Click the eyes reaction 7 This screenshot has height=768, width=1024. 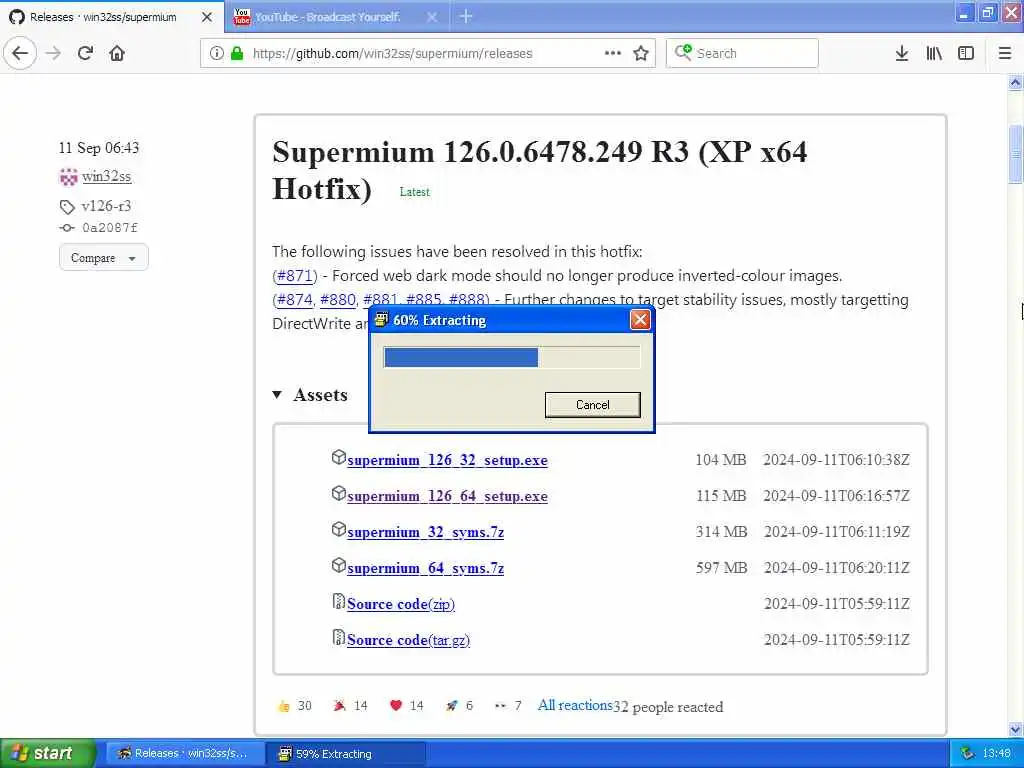click(x=508, y=706)
